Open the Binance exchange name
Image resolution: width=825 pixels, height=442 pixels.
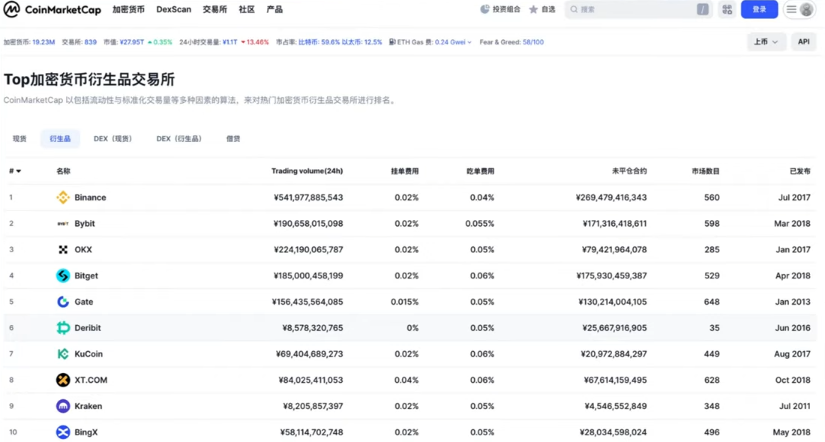[90, 197]
